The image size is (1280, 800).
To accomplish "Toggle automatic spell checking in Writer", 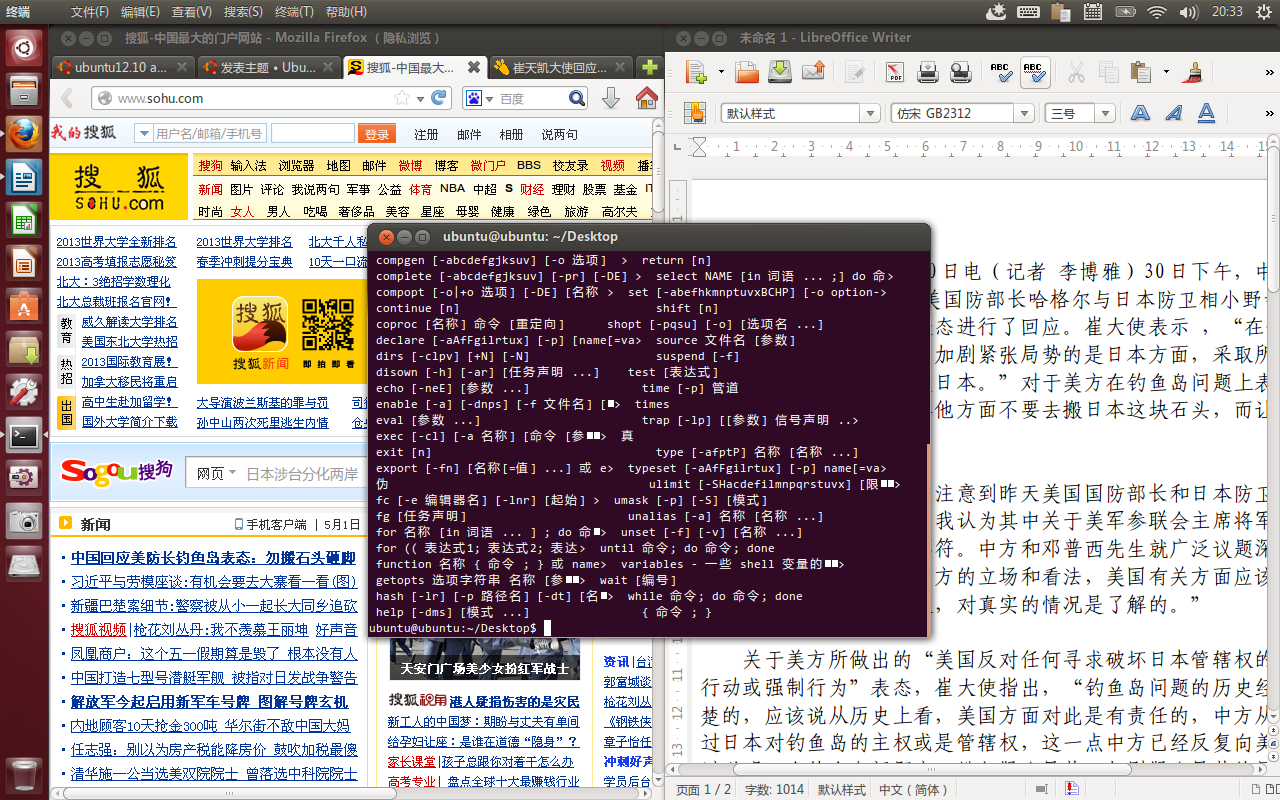I will pos(1034,72).
